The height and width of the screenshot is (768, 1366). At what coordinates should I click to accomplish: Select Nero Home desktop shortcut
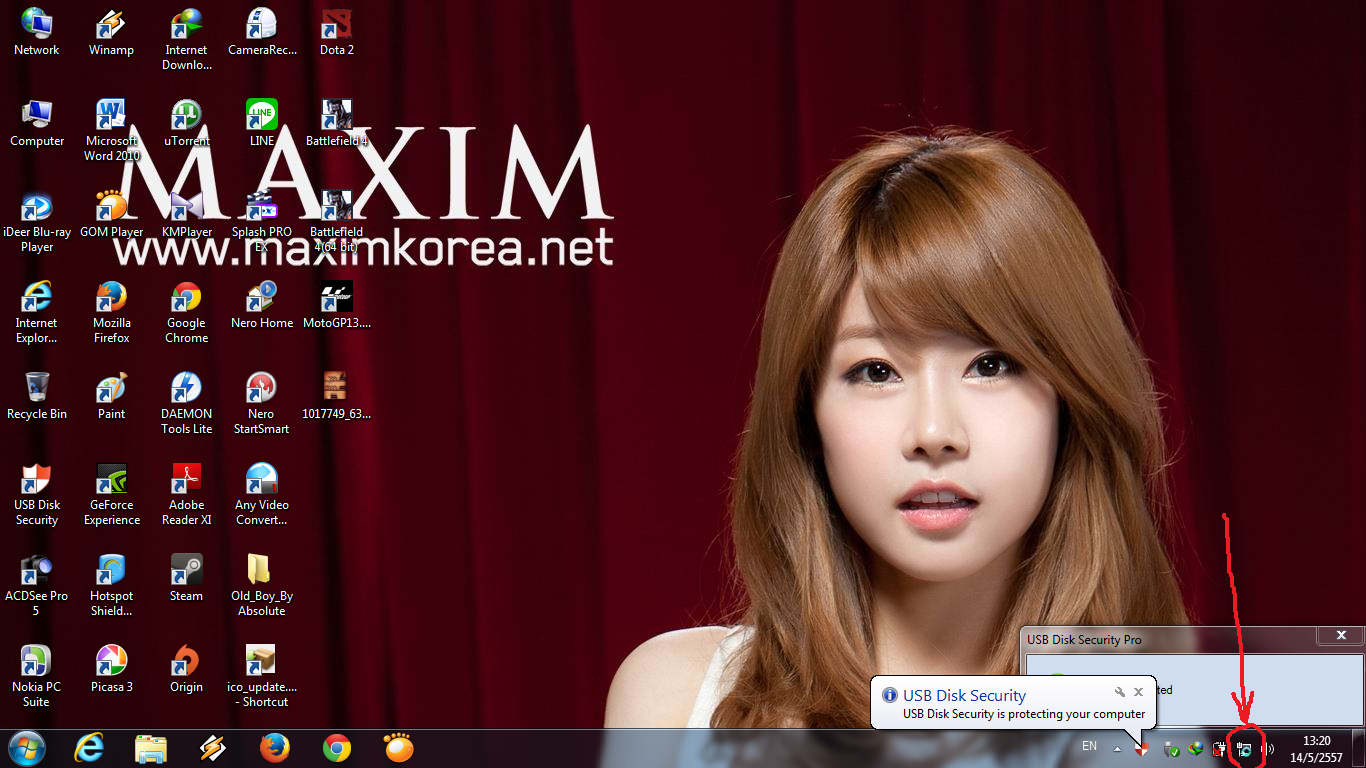[262, 305]
